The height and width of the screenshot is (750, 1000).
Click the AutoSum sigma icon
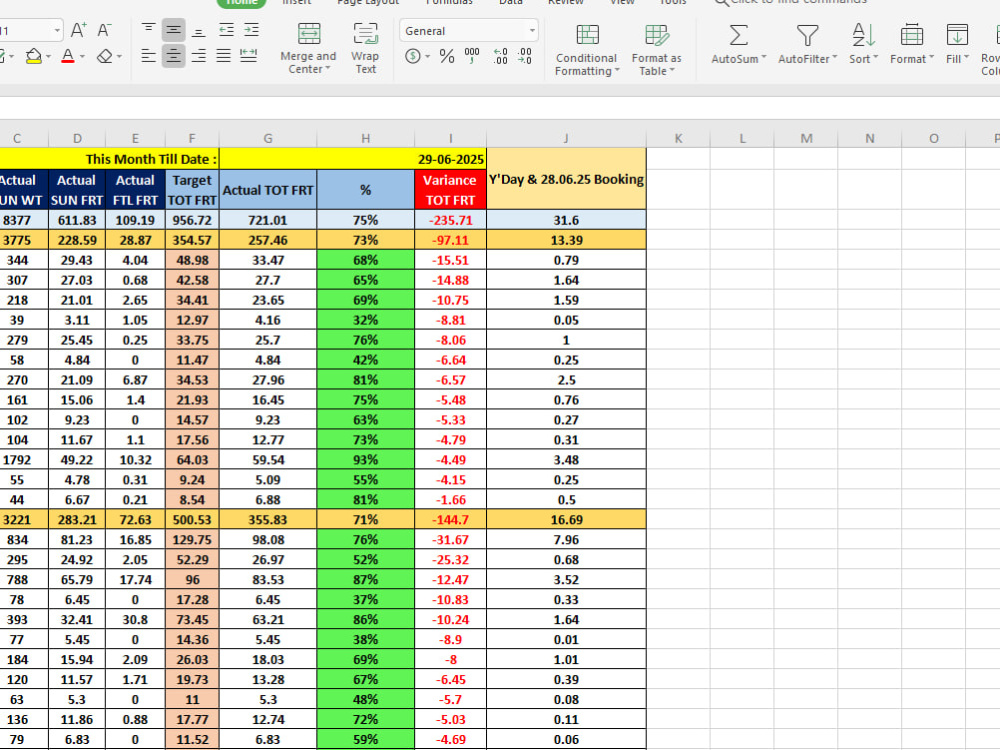(739, 35)
